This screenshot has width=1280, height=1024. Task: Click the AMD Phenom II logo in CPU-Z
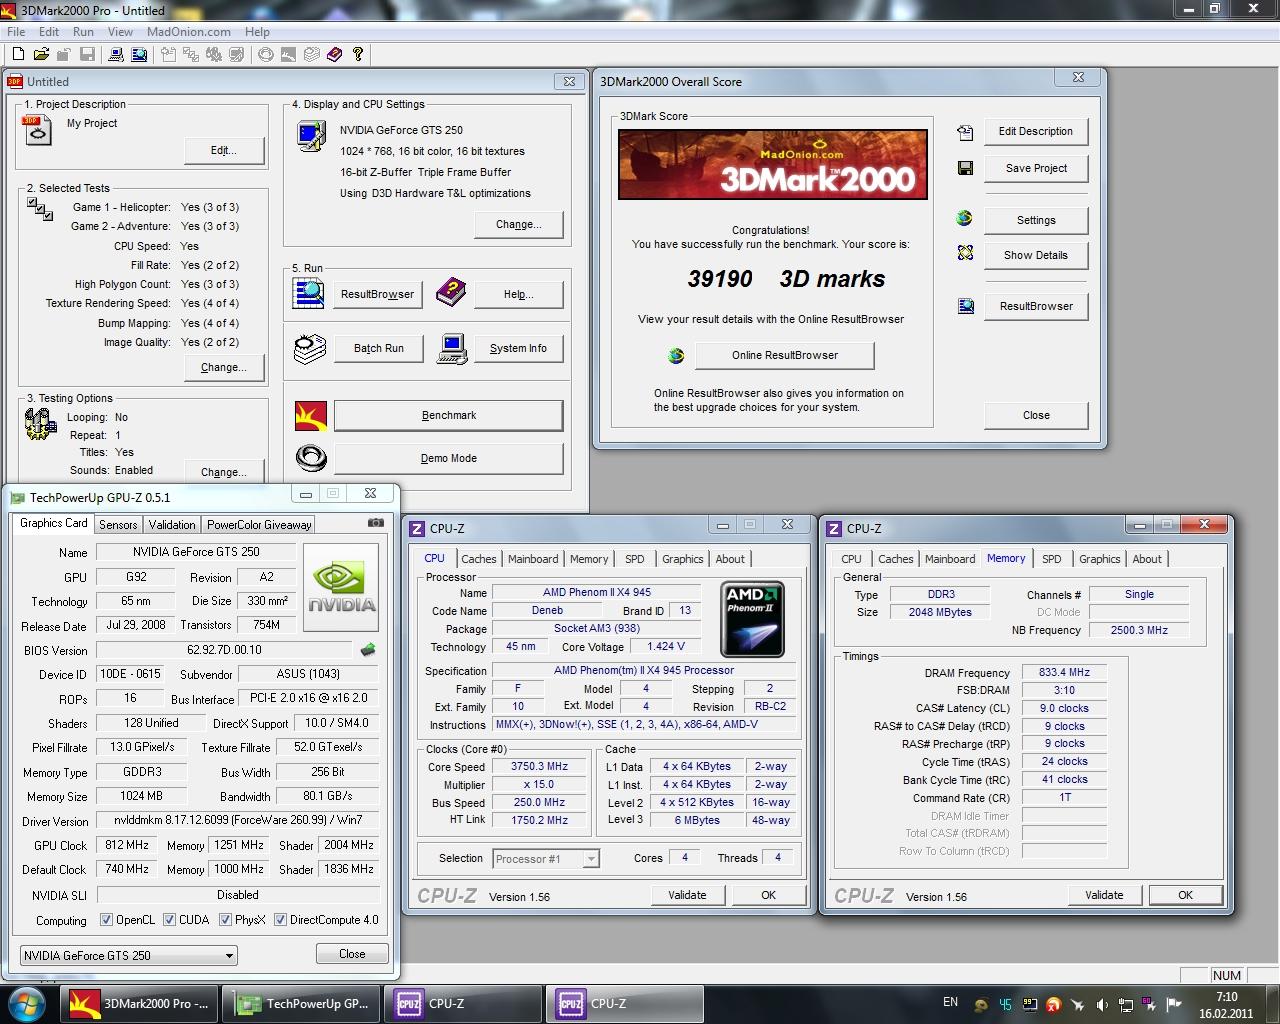(752, 618)
